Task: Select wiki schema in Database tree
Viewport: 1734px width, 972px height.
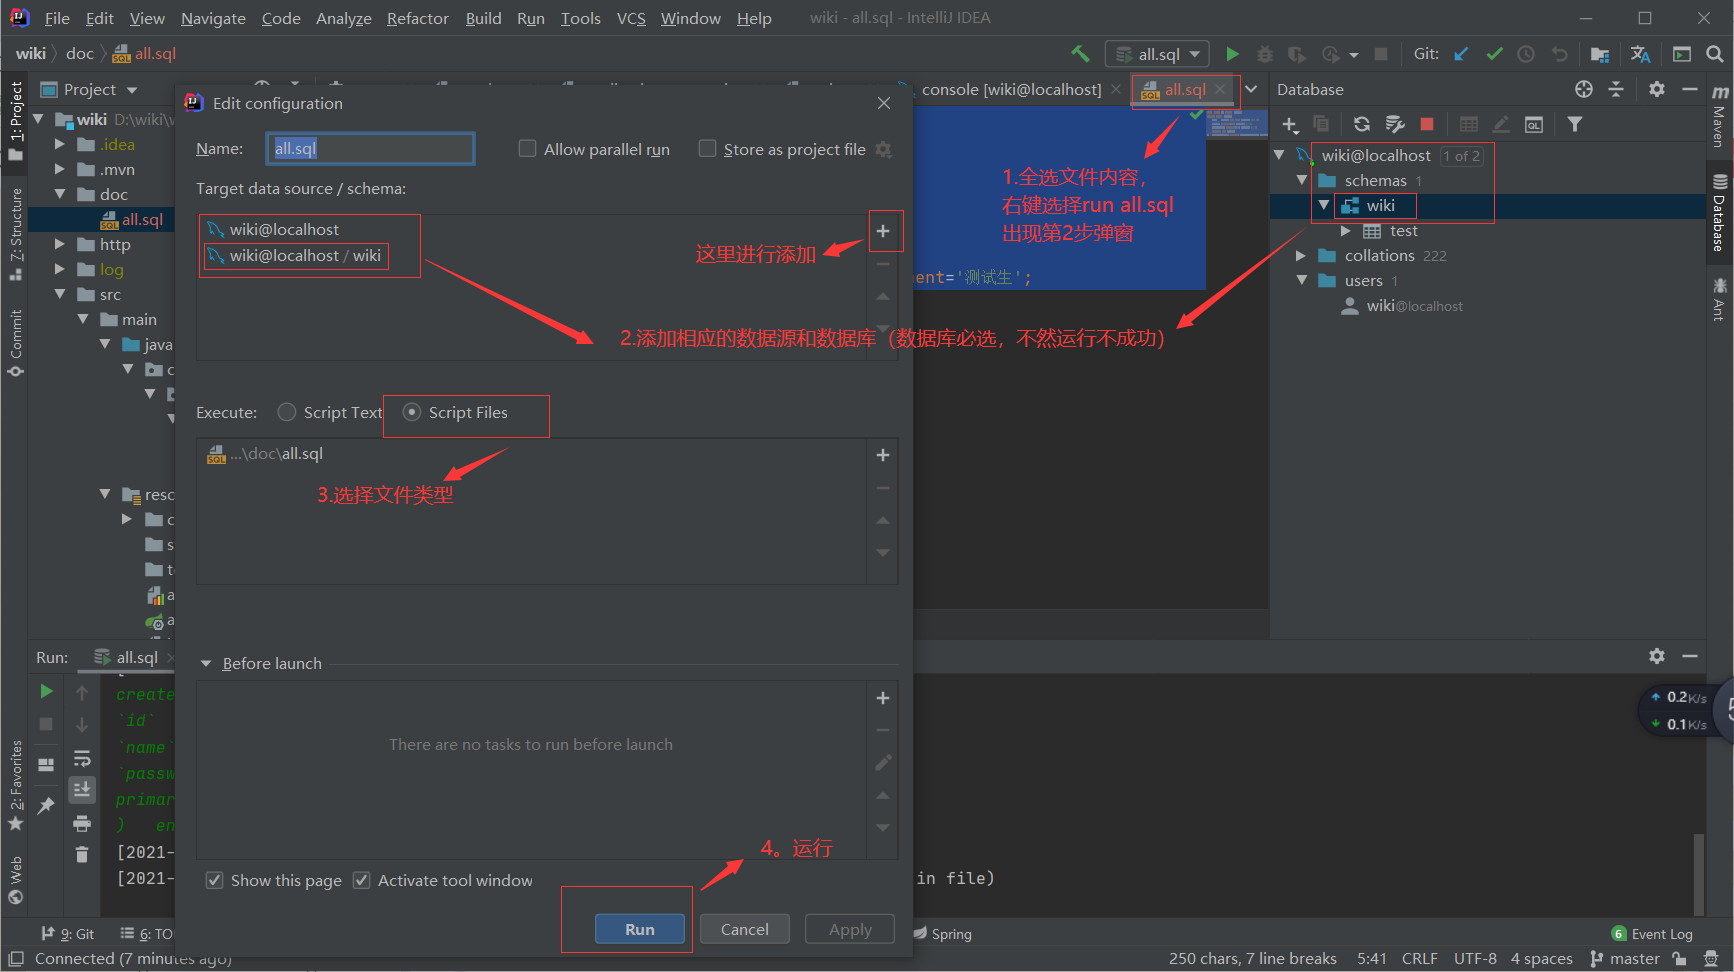Action: pyautogui.click(x=1380, y=205)
